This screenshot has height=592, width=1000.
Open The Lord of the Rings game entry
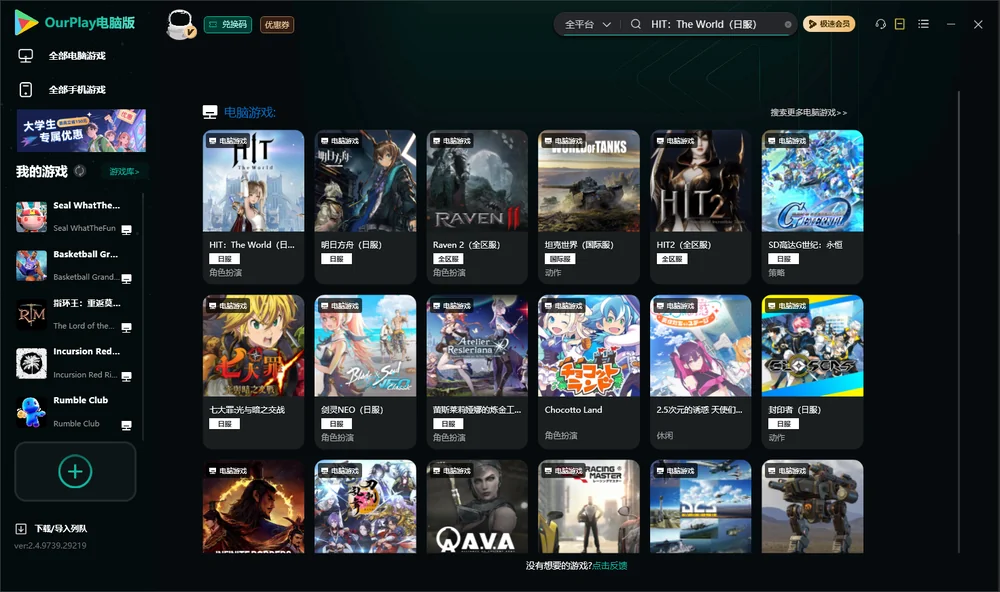pyautogui.click(x=75, y=314)
